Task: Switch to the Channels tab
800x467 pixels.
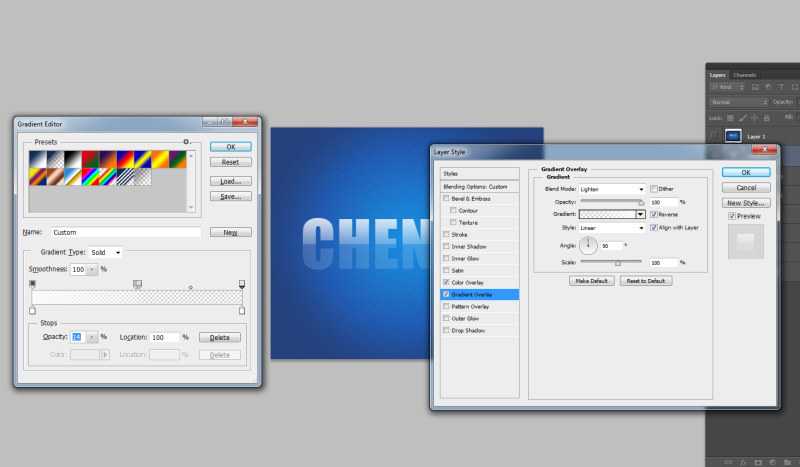Action: point(745,75)
